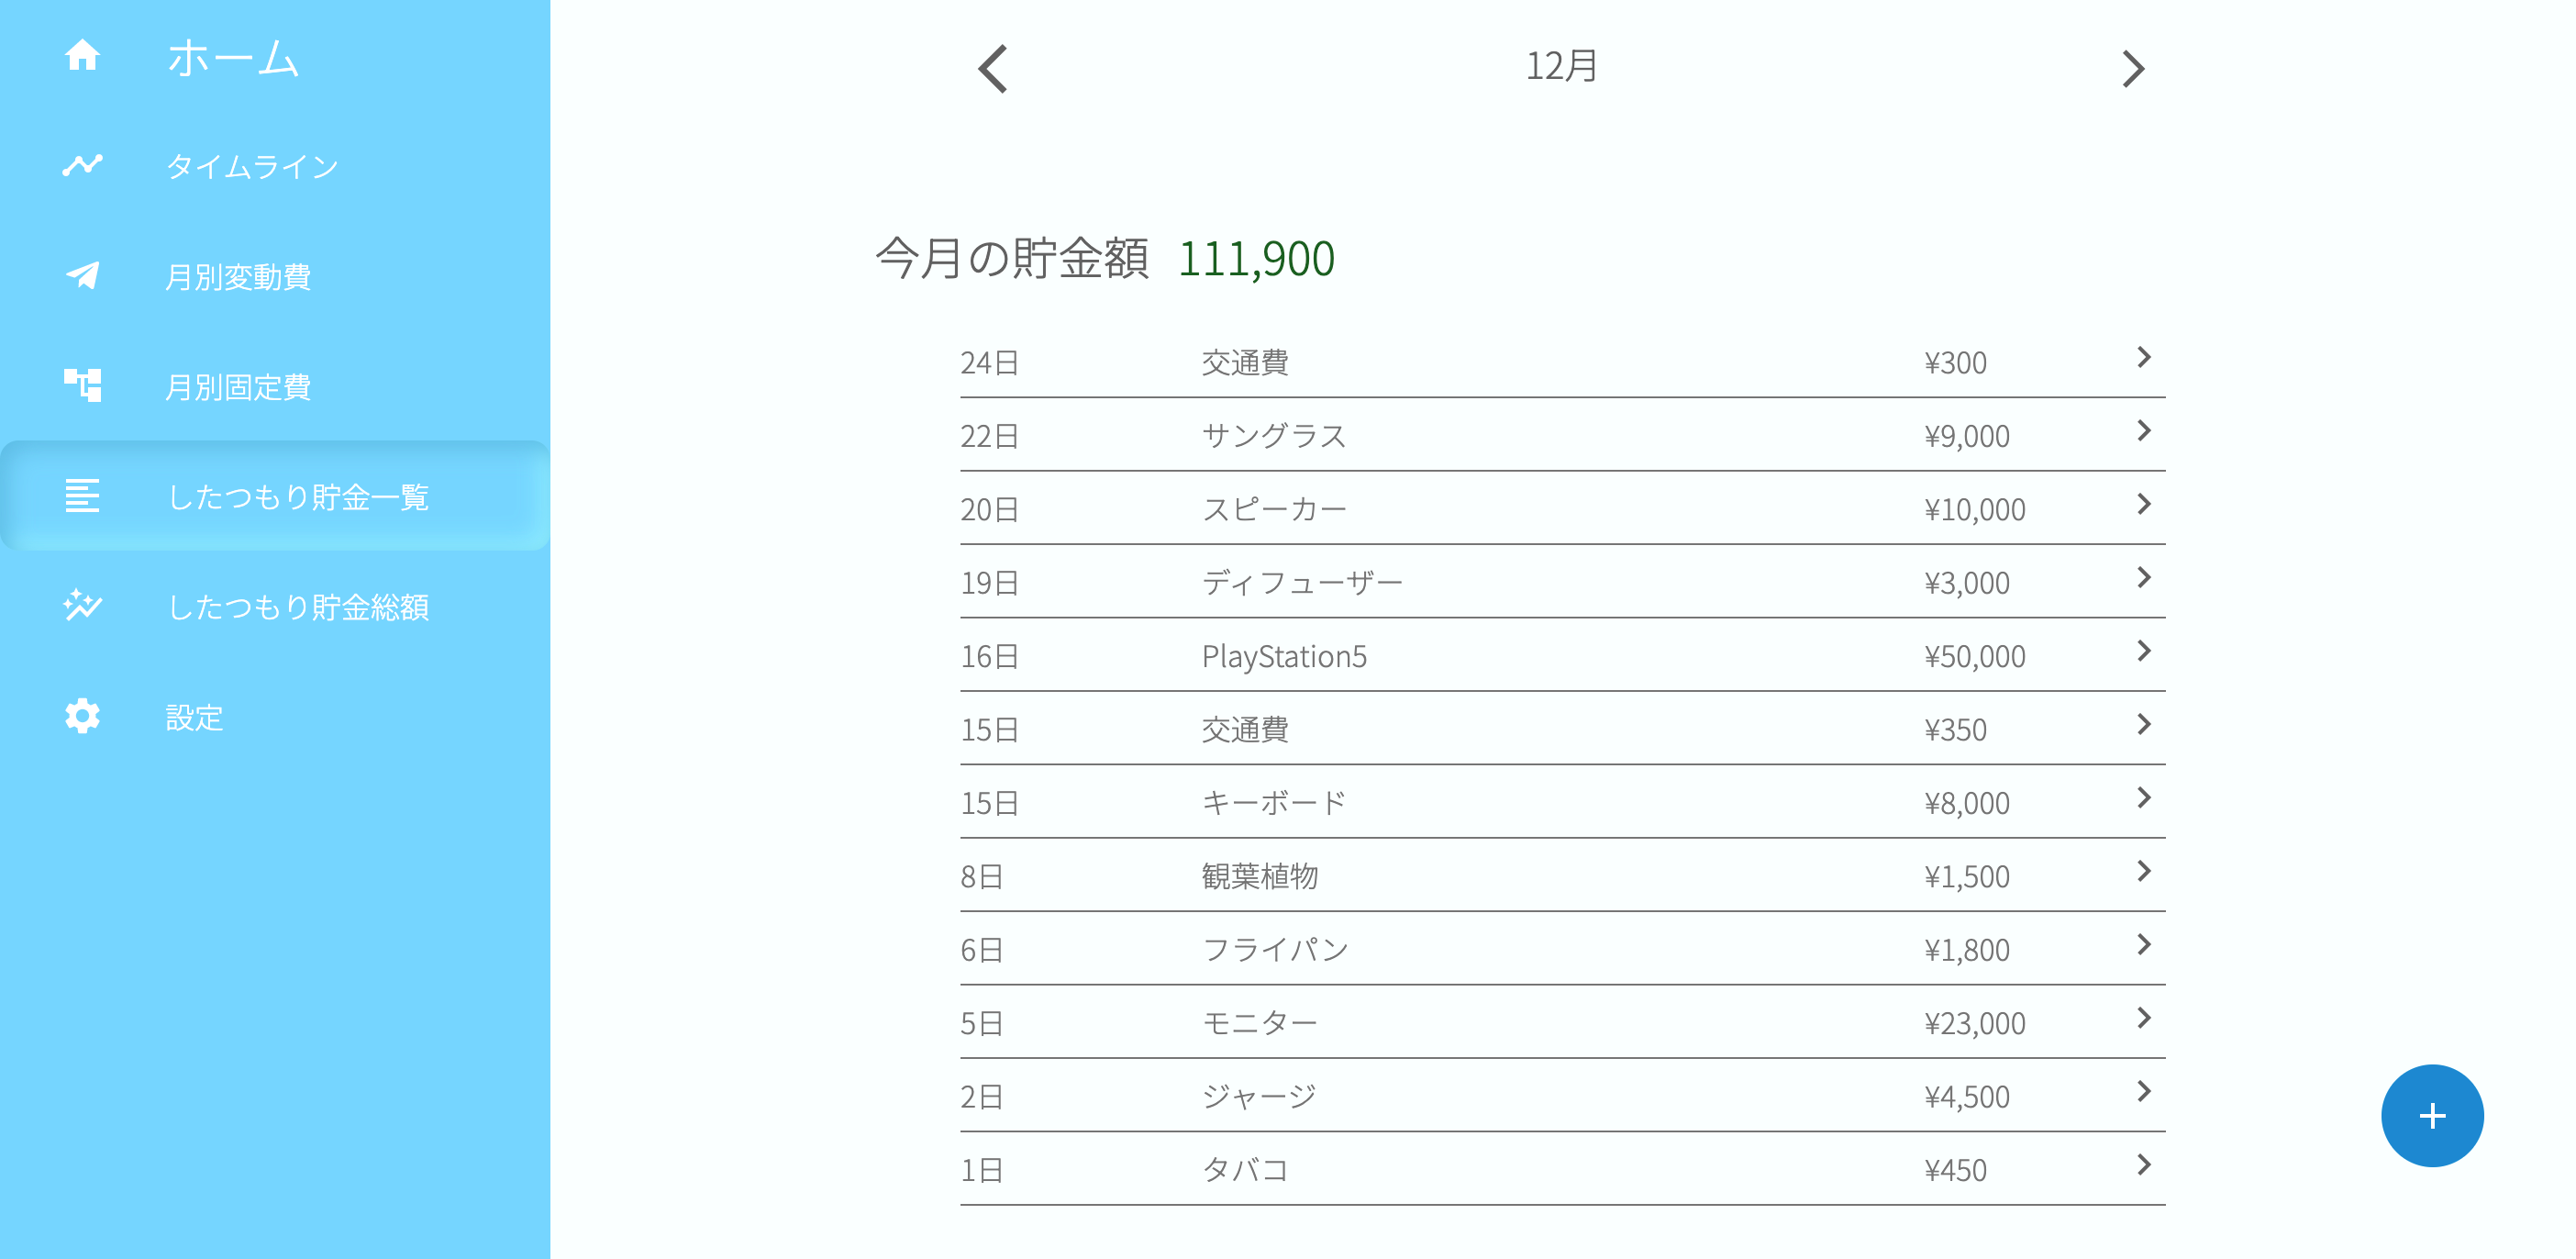
Task: Click the paper plane icon for 月別変動費
Action: pos(83,277)
